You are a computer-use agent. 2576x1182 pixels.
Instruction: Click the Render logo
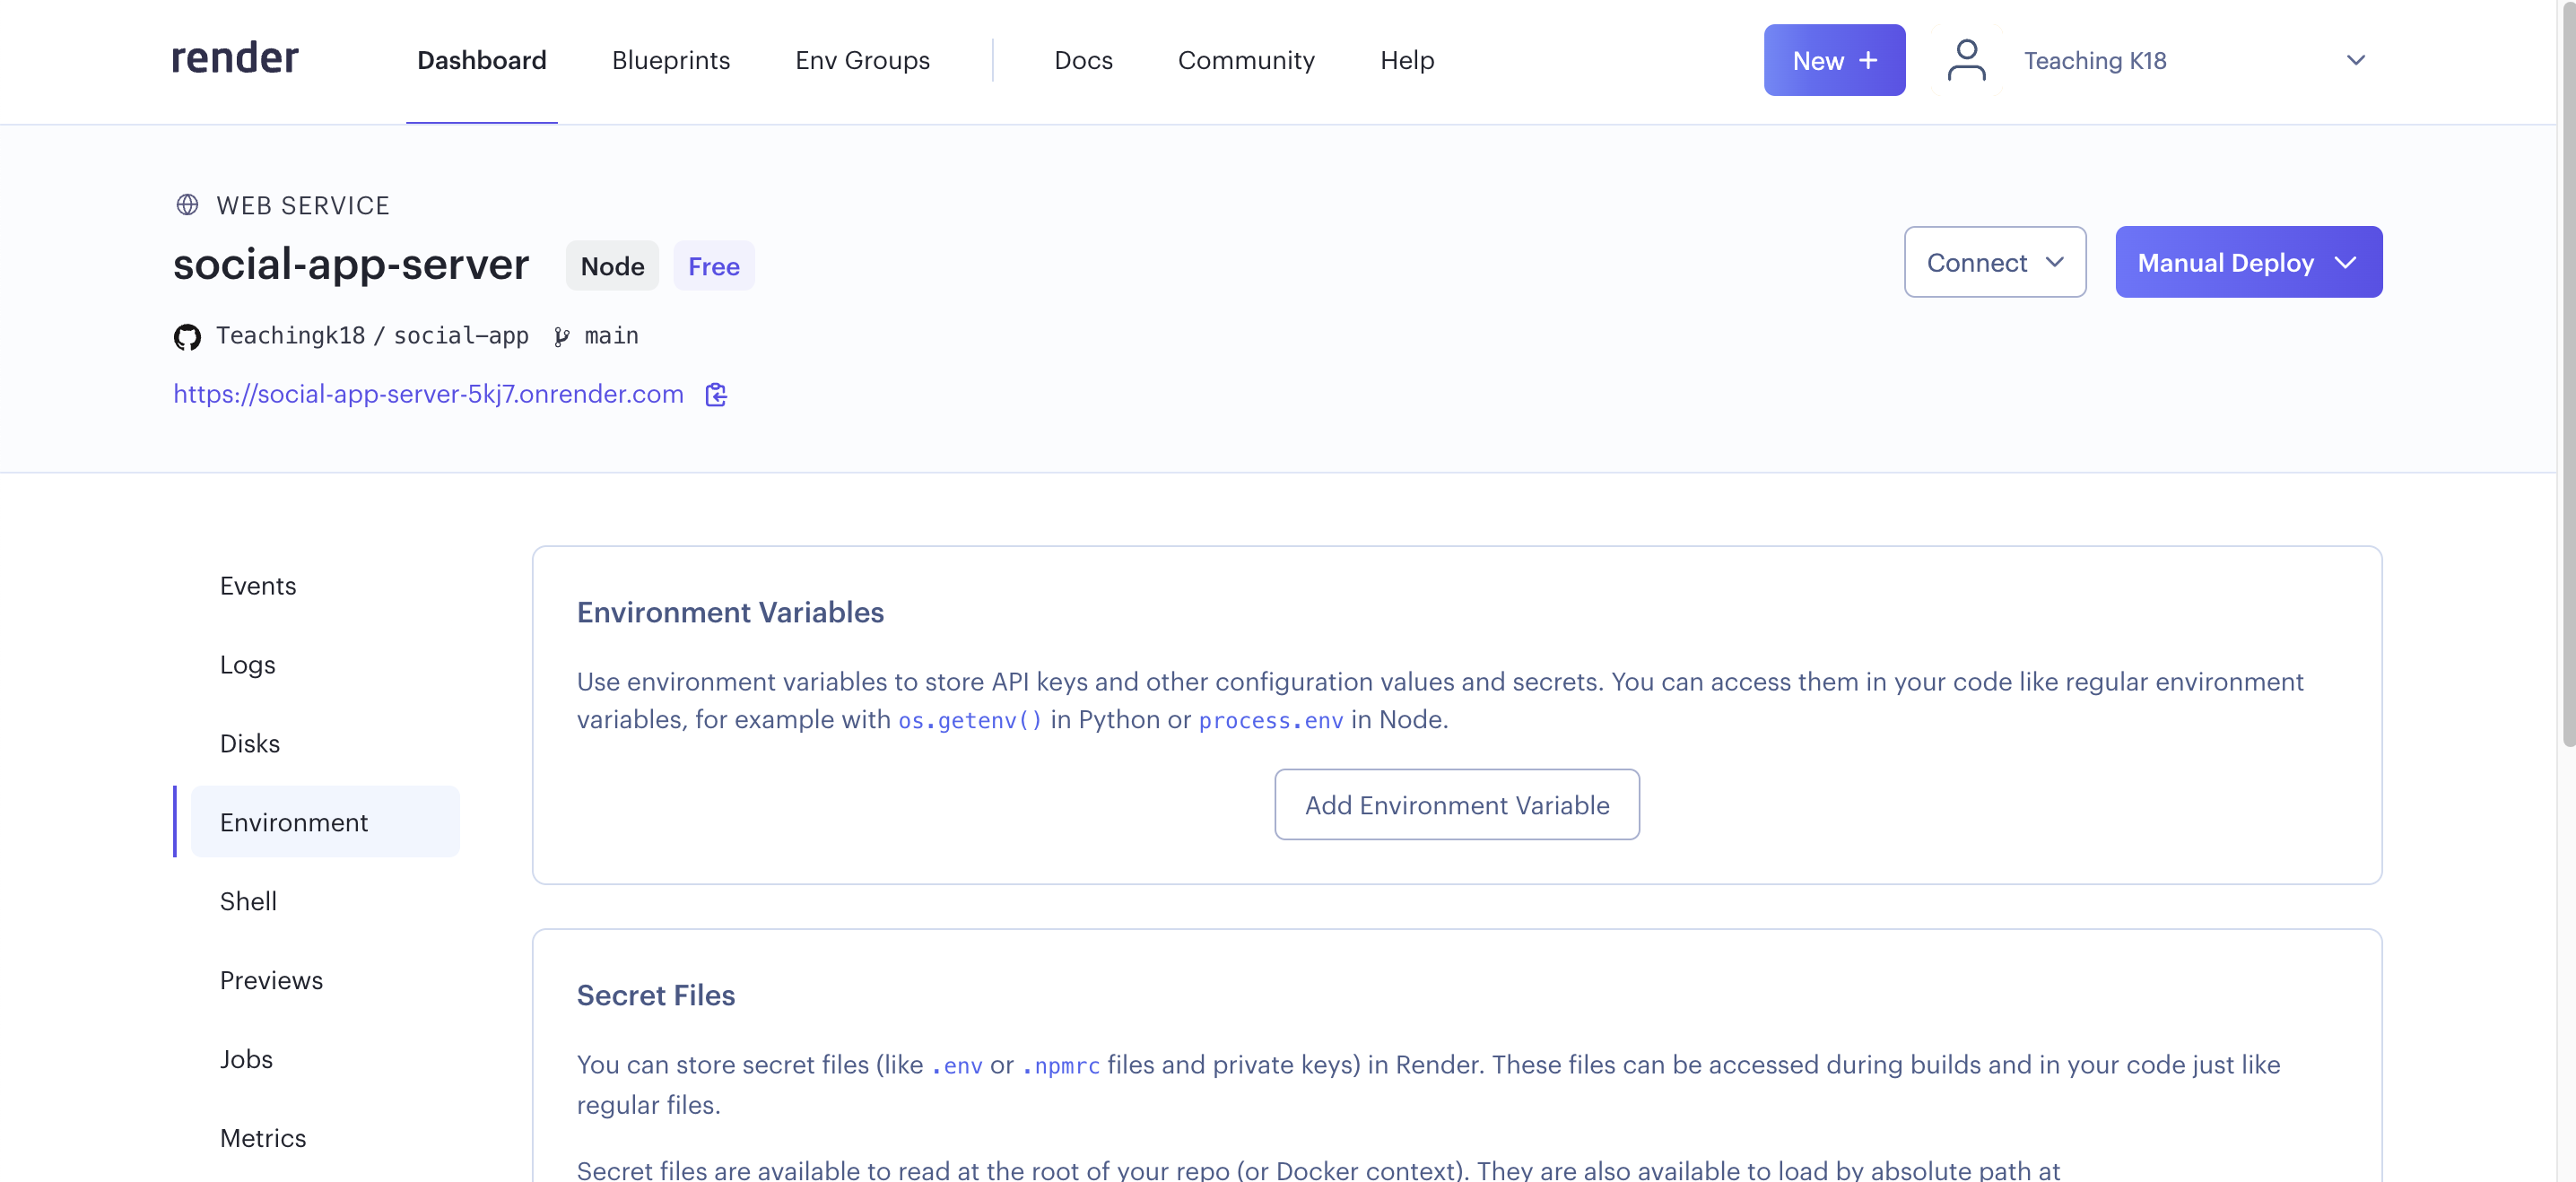235,59
